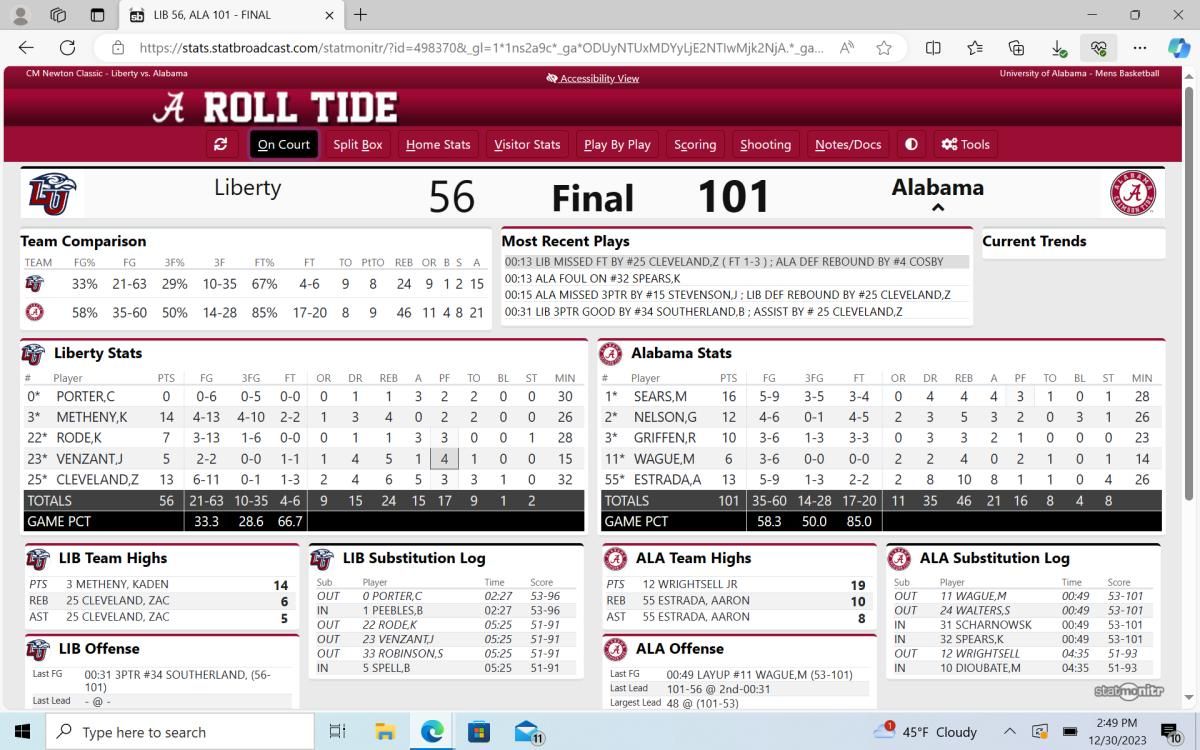Viewport: 1200px width, 750px height.
Task: Click the LIB Offense logo icon
Action: click(x=38, y=650)
